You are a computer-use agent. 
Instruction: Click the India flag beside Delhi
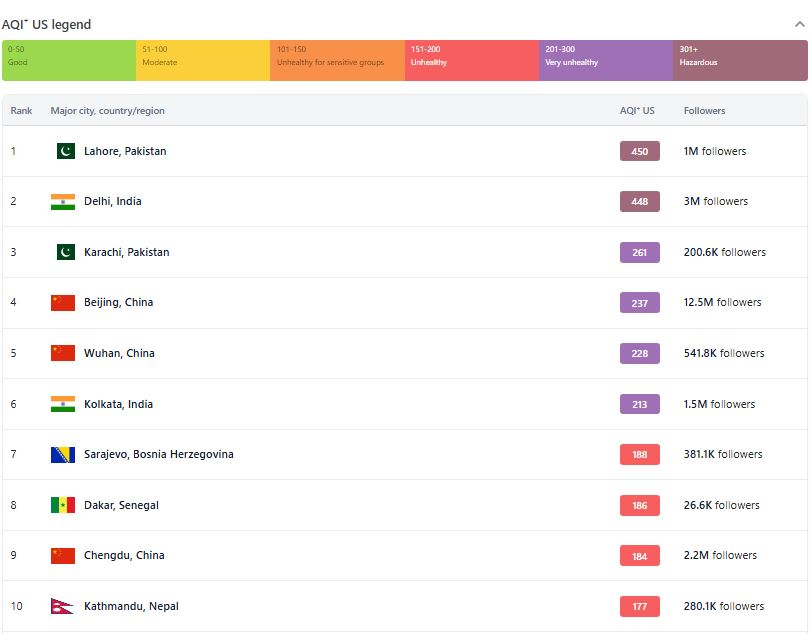(63, 202)
